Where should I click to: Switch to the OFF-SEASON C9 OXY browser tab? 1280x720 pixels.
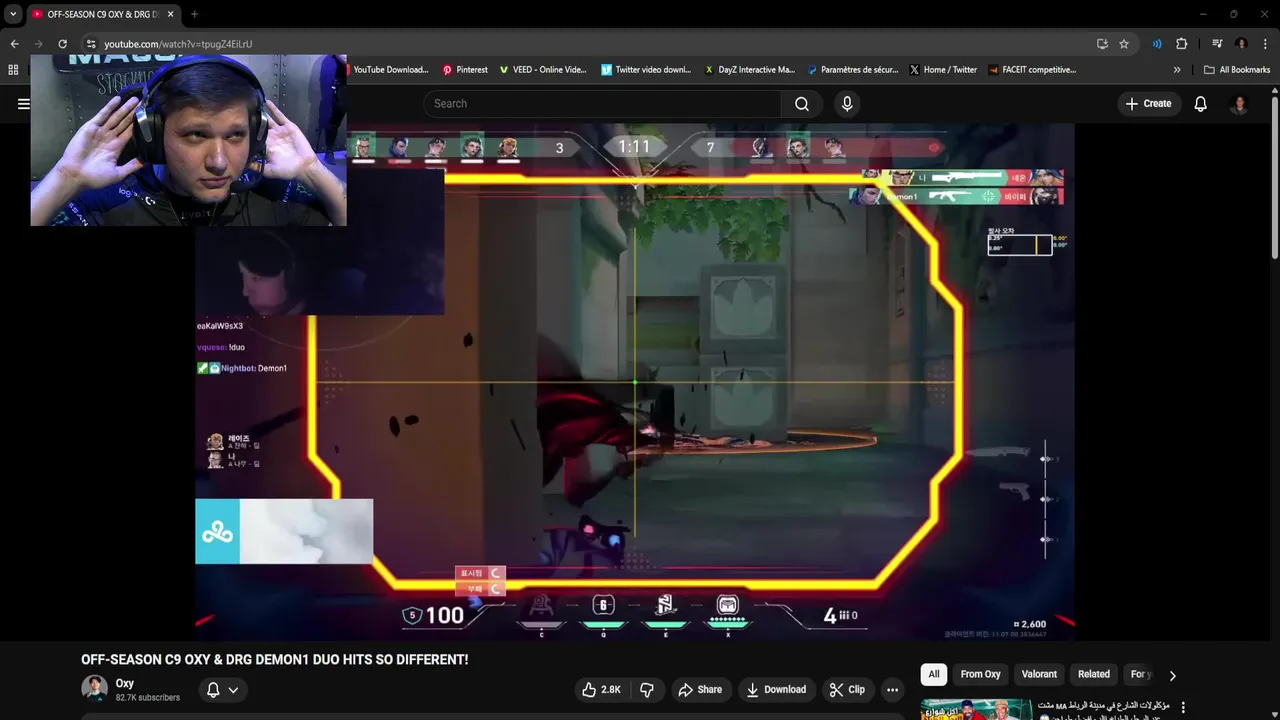tap(103, 14)
